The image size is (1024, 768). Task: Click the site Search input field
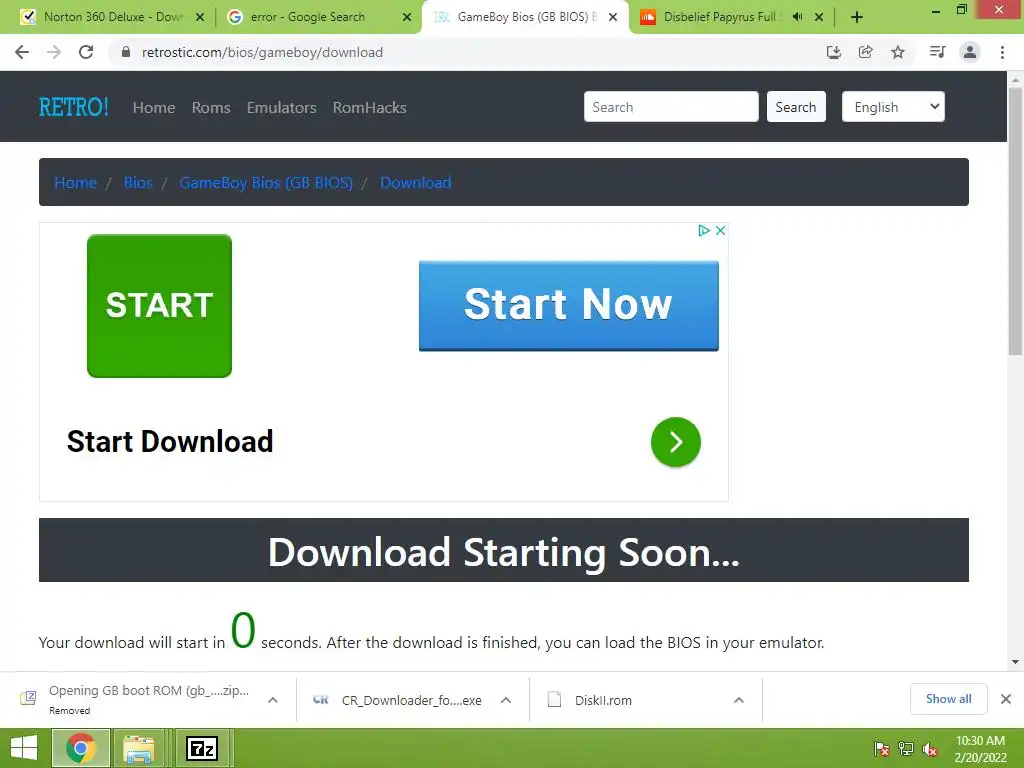tap(671, 107)
